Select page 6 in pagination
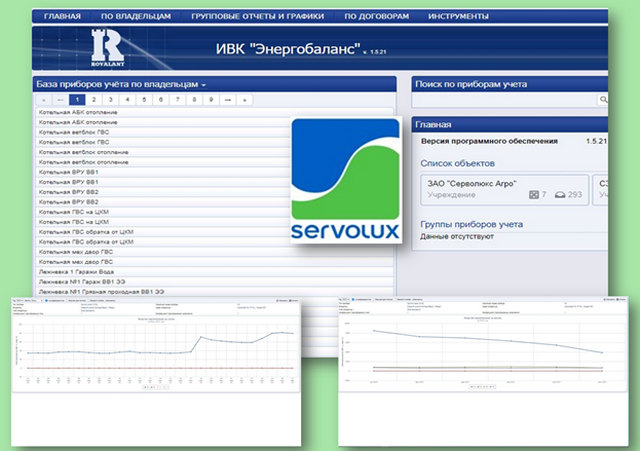This screenshot has width=640, height=451. coord(161,100)
